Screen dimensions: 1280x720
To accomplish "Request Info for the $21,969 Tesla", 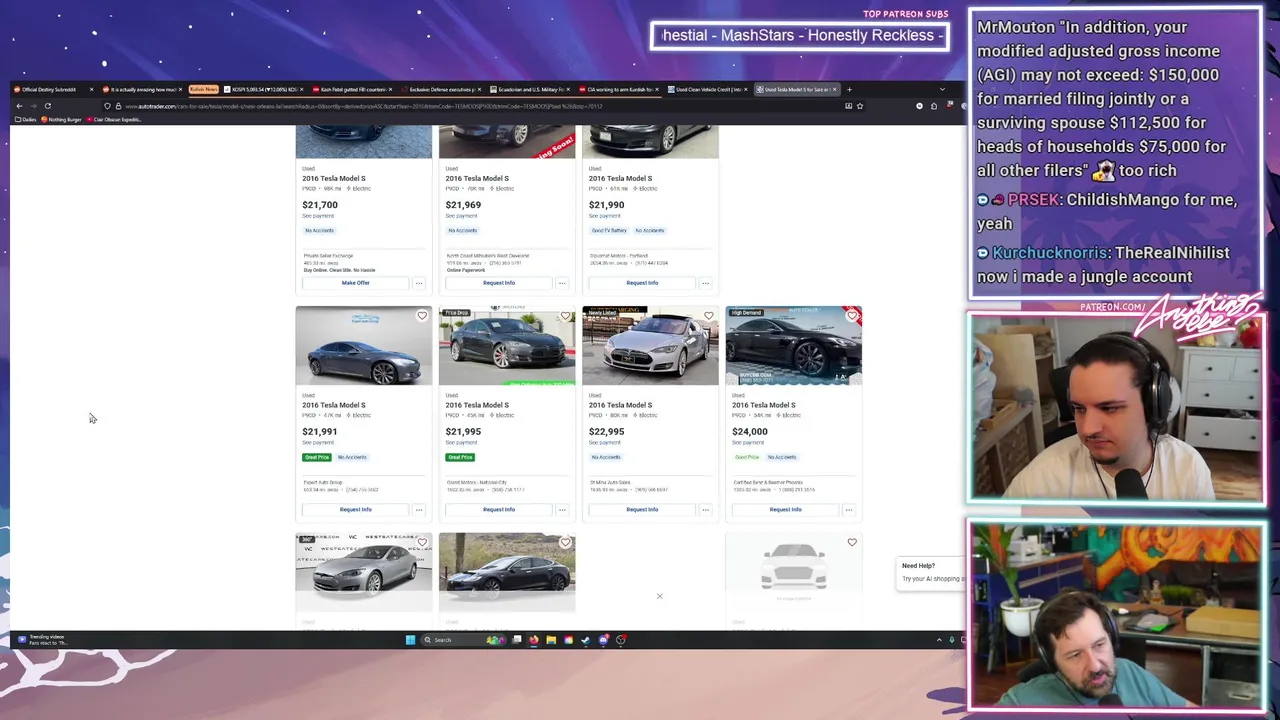I will pos(498,283).
